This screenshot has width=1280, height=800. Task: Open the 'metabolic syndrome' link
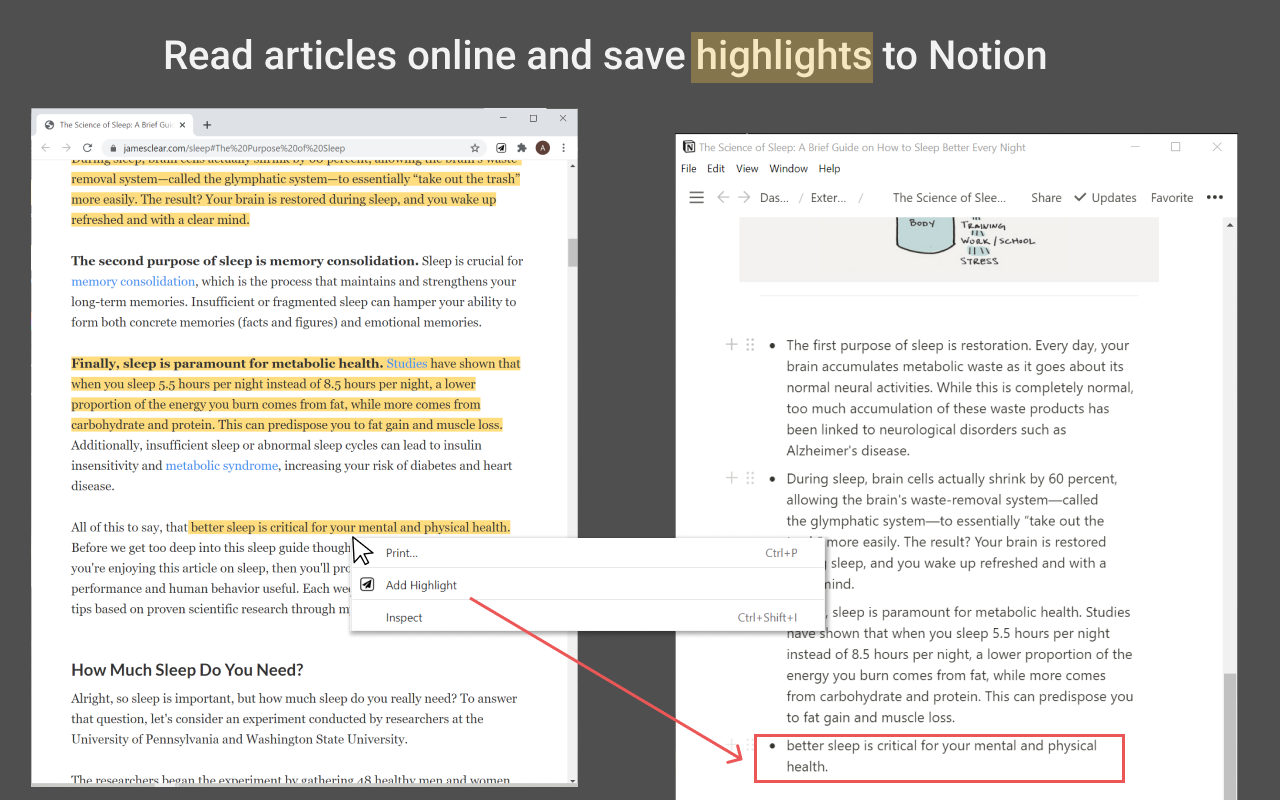(222, 465)
